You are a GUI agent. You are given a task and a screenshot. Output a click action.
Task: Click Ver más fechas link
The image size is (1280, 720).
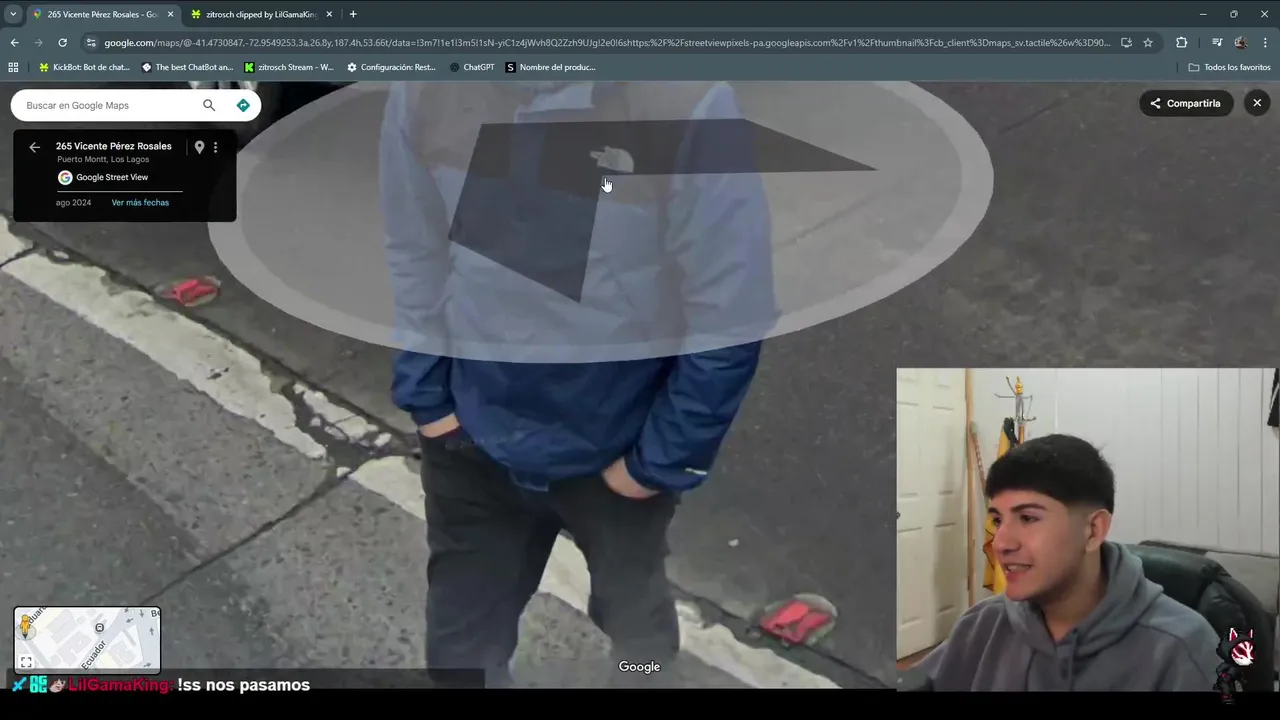[x=140, y=202]
